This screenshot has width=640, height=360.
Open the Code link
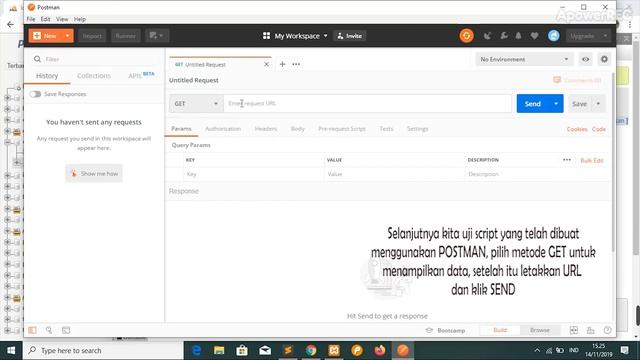click(x=599, y=129)
